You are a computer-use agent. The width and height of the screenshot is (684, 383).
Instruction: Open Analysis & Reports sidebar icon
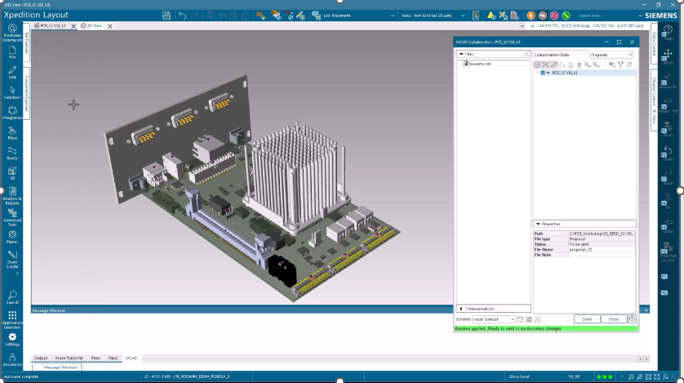pyautogui.click(x=12, y=195)
